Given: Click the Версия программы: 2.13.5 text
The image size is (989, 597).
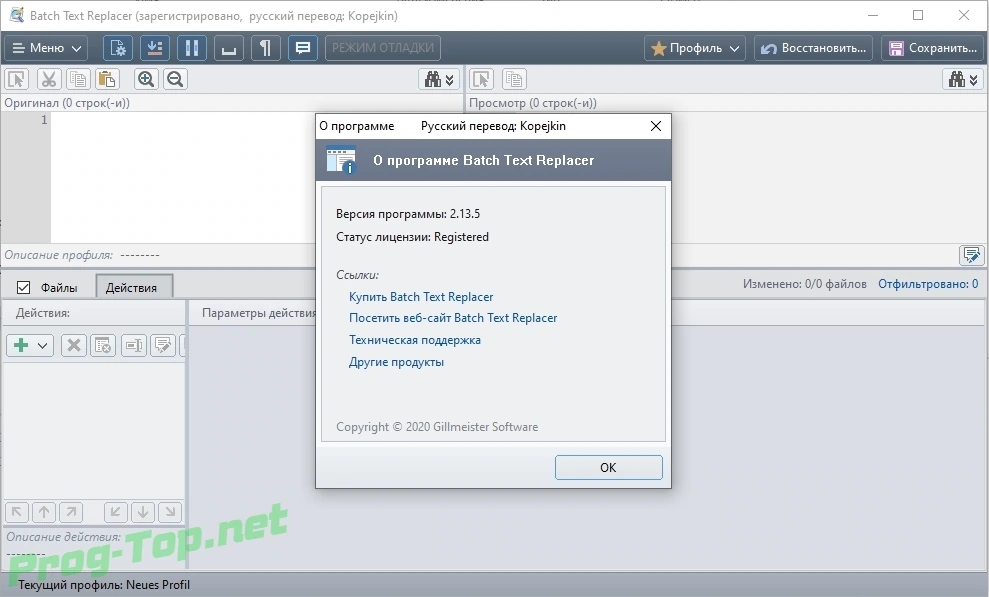Looking at the screenshot, I should [407, 214].
